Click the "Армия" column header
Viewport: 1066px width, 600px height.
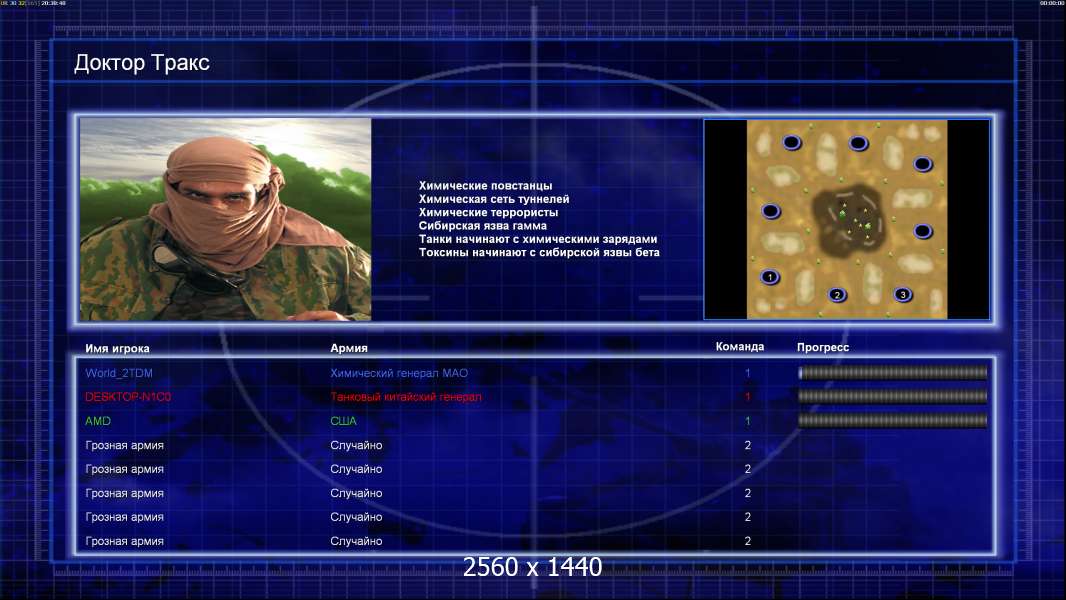pyautogui.click(x=349, y=348)
